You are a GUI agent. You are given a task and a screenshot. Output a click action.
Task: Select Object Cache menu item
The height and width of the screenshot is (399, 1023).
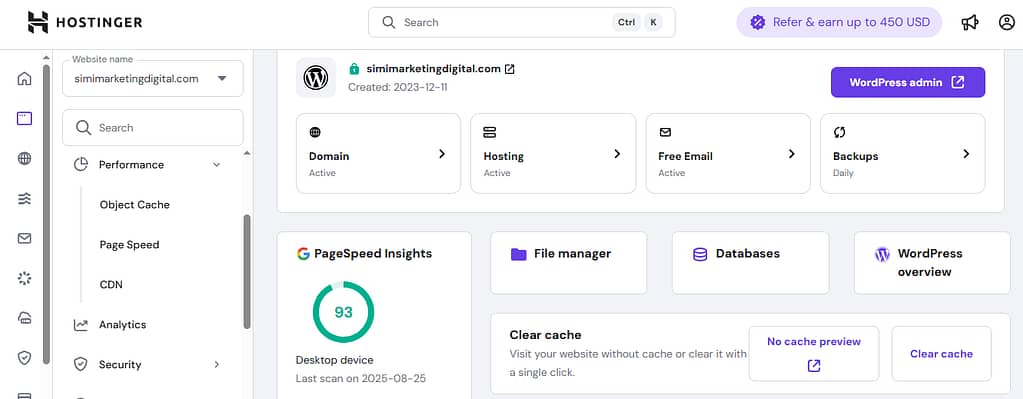tap(134, 205)
